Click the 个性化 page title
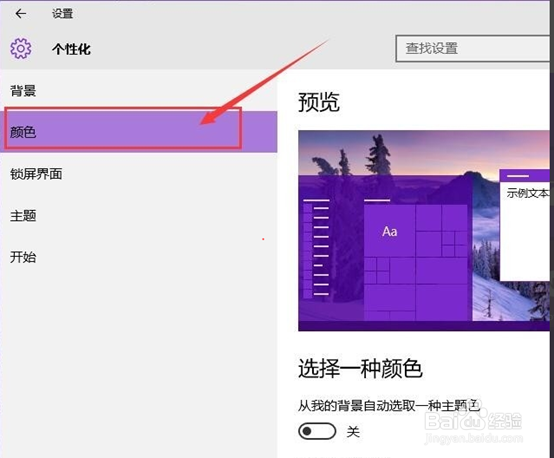The width and height of the screenshot is (554, 458). (x=71, y=49)
